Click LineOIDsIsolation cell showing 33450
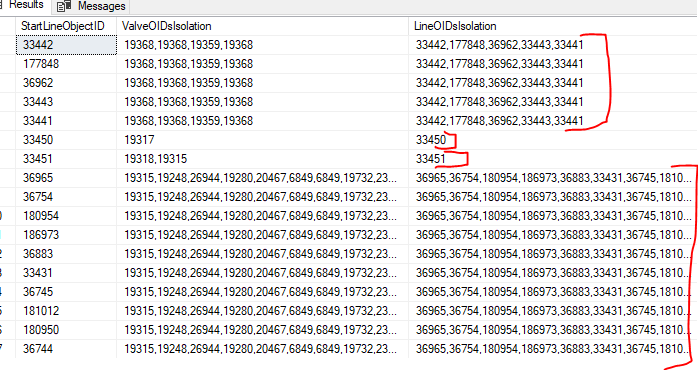 pyautogui.click(x=553, y=140)
